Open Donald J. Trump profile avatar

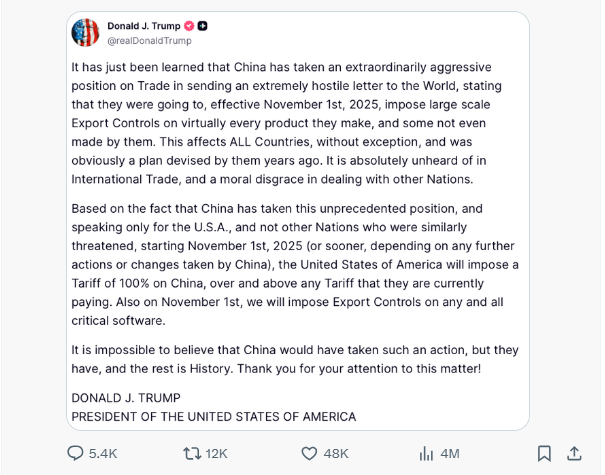click(x=85, y=32)
